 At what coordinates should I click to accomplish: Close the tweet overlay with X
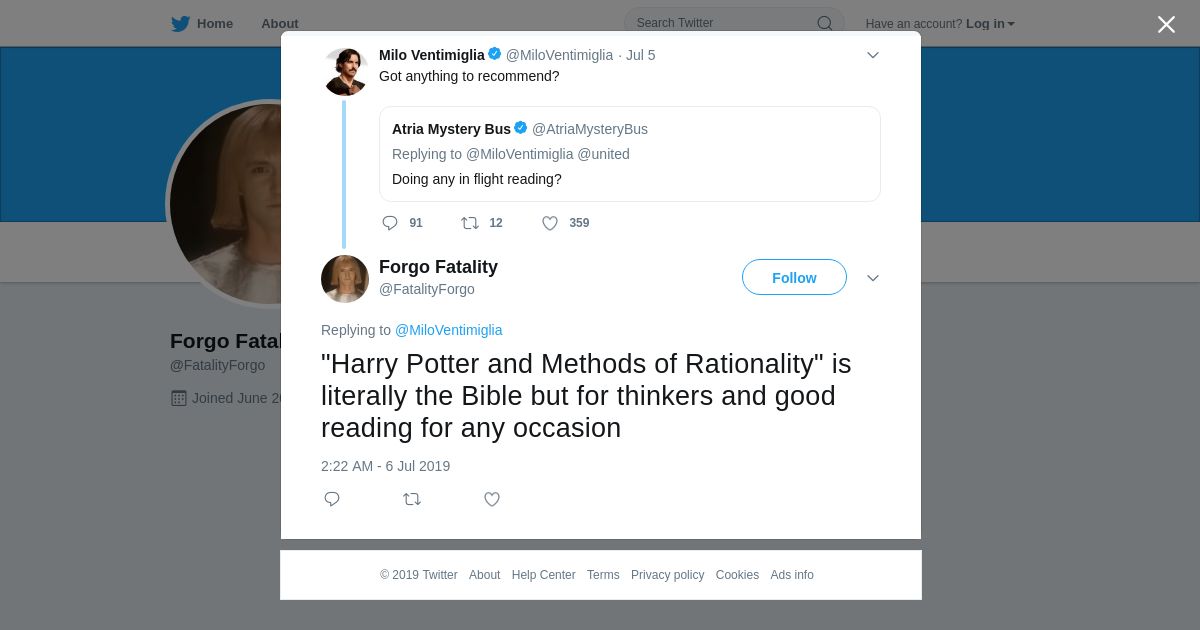1166,25
